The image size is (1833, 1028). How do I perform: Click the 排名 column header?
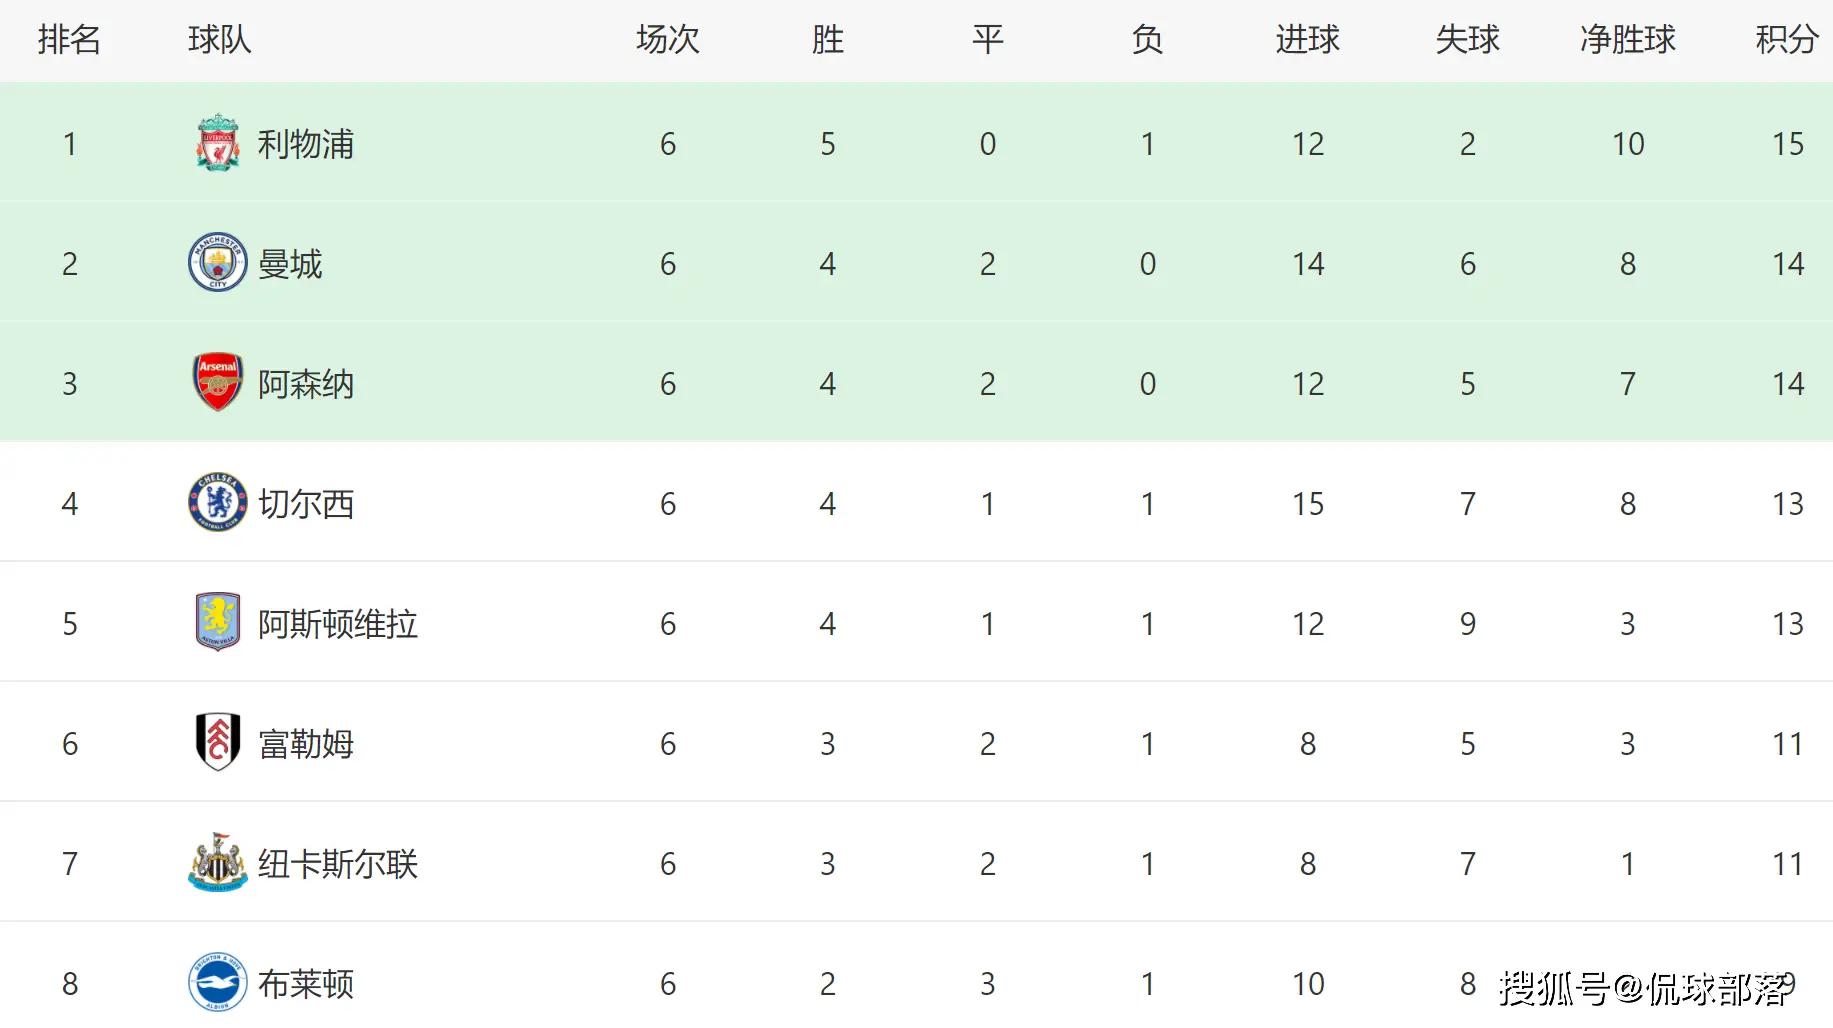click(70, 40)
